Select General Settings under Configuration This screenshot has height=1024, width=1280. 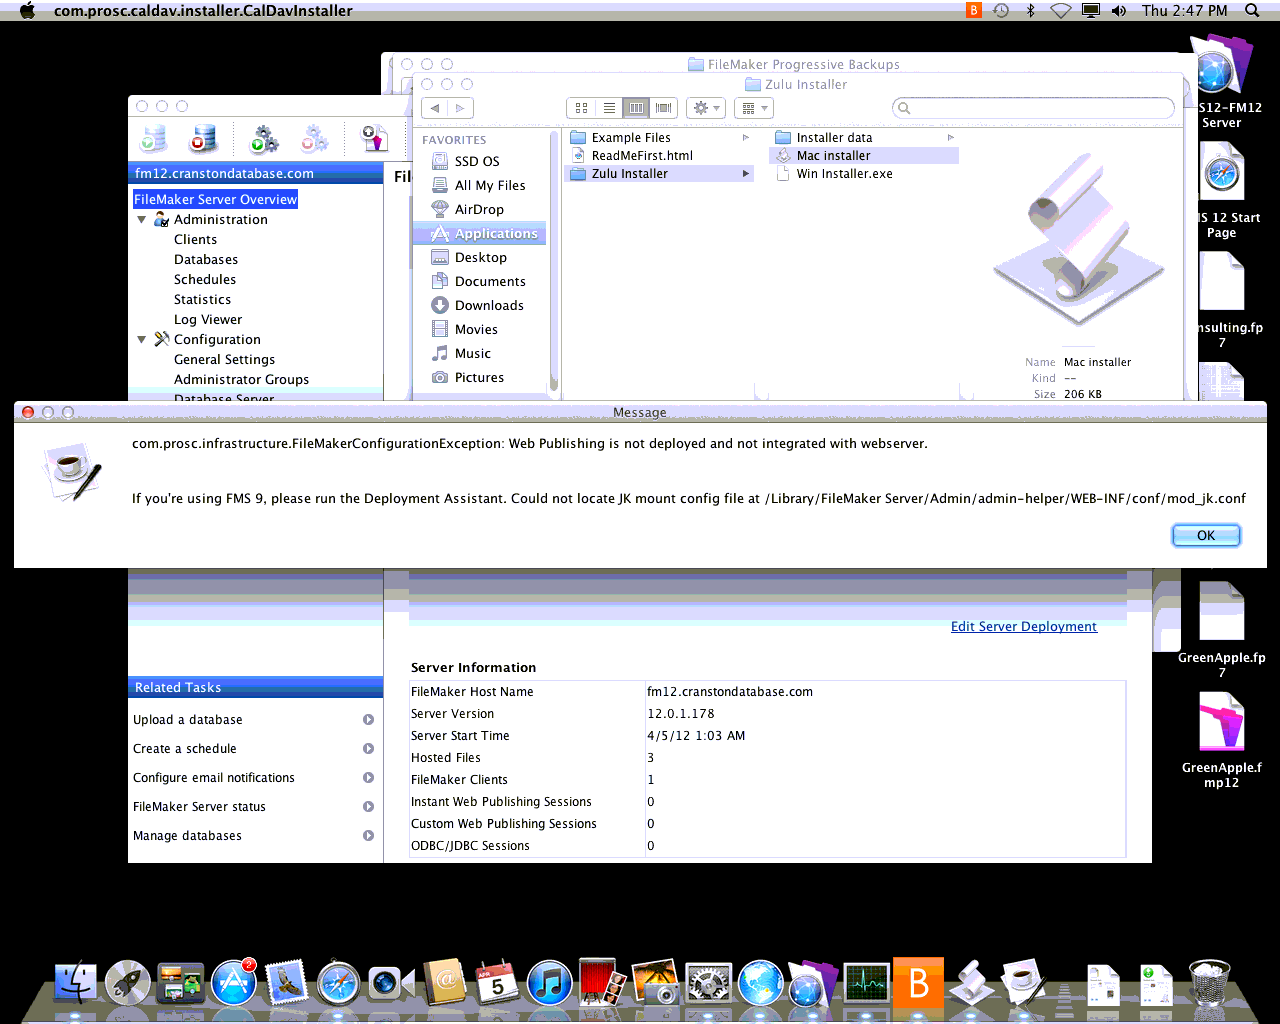coord(224,360)
